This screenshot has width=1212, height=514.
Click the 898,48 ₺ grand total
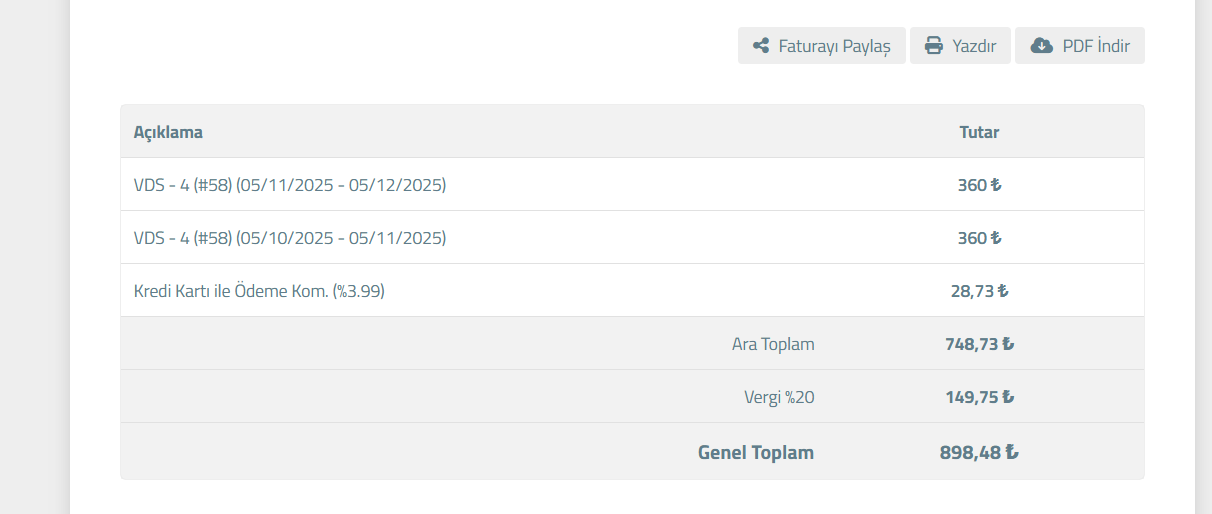click(x=979, y=452)
